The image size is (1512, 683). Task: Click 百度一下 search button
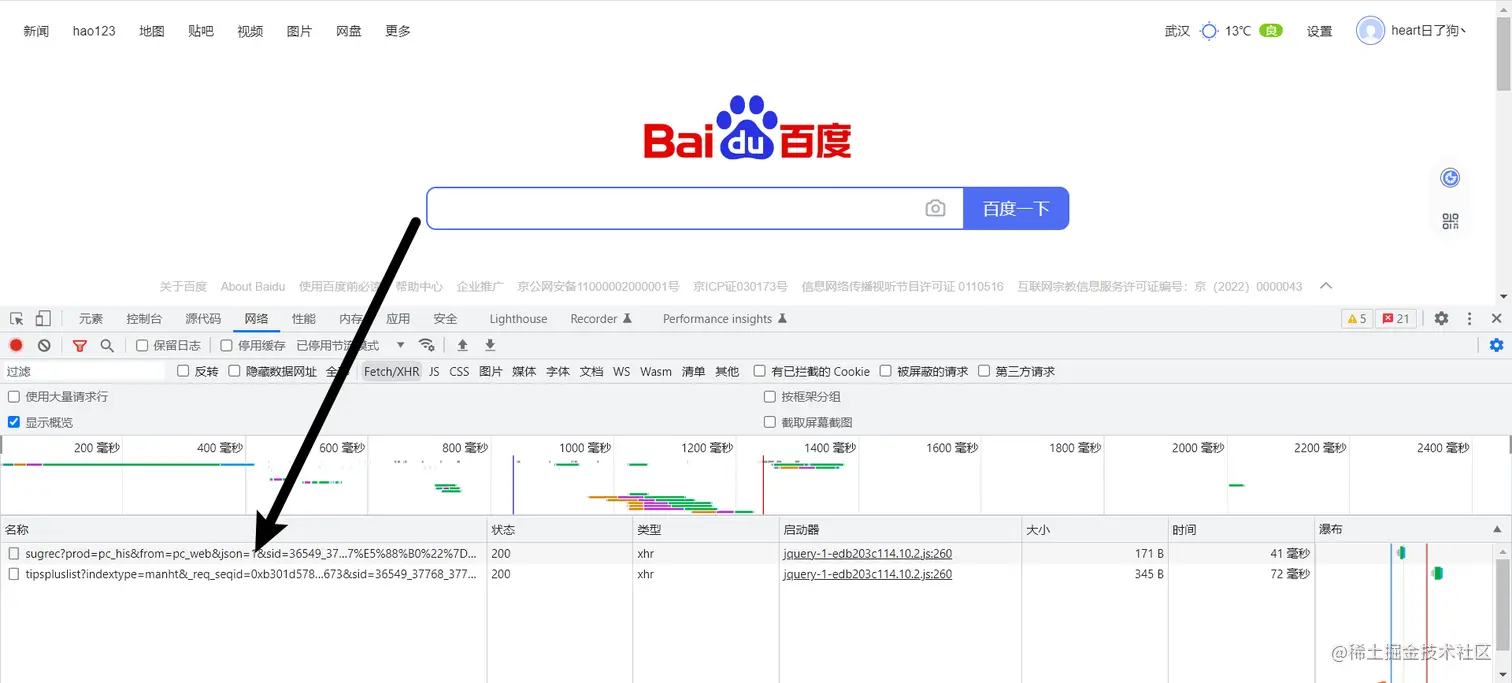(1016, 208)
